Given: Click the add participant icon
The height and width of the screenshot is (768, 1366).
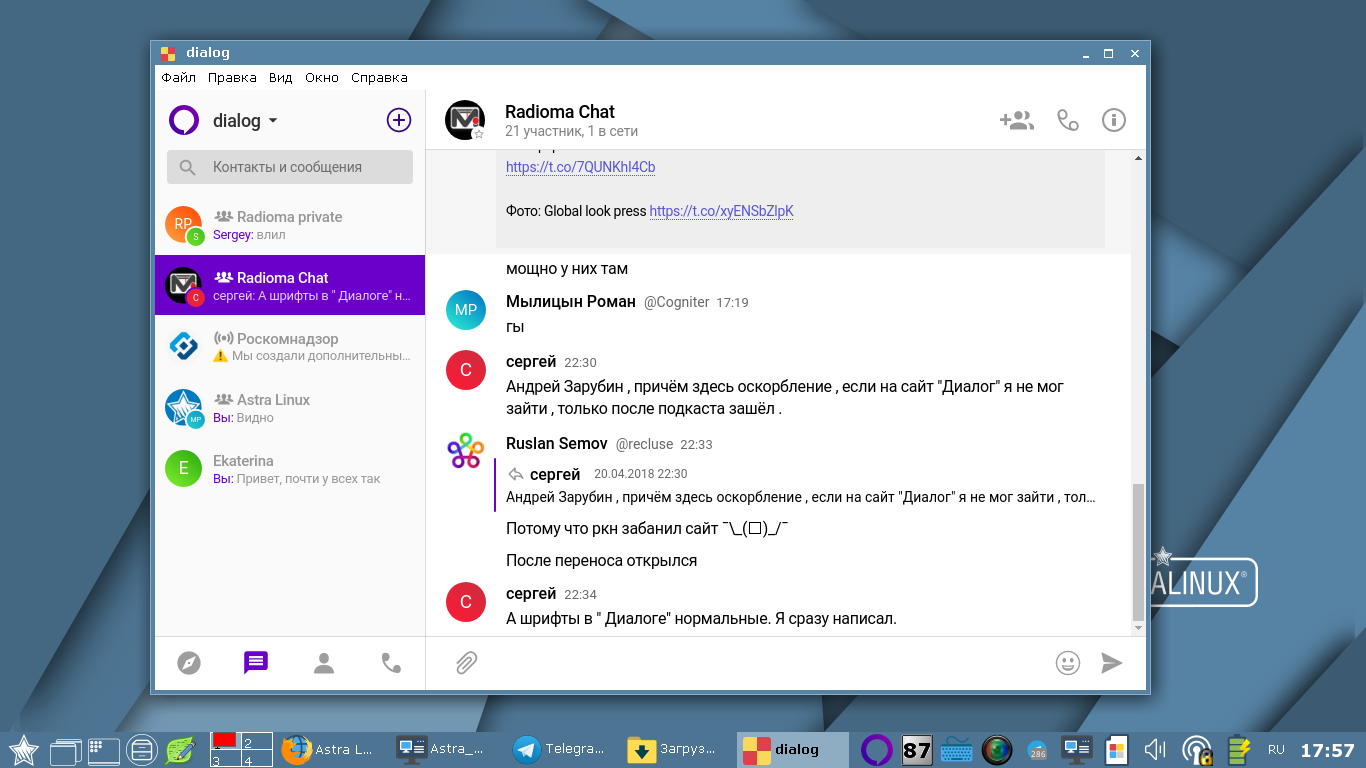Looking at the screenshot, I should click(1017, 121).
